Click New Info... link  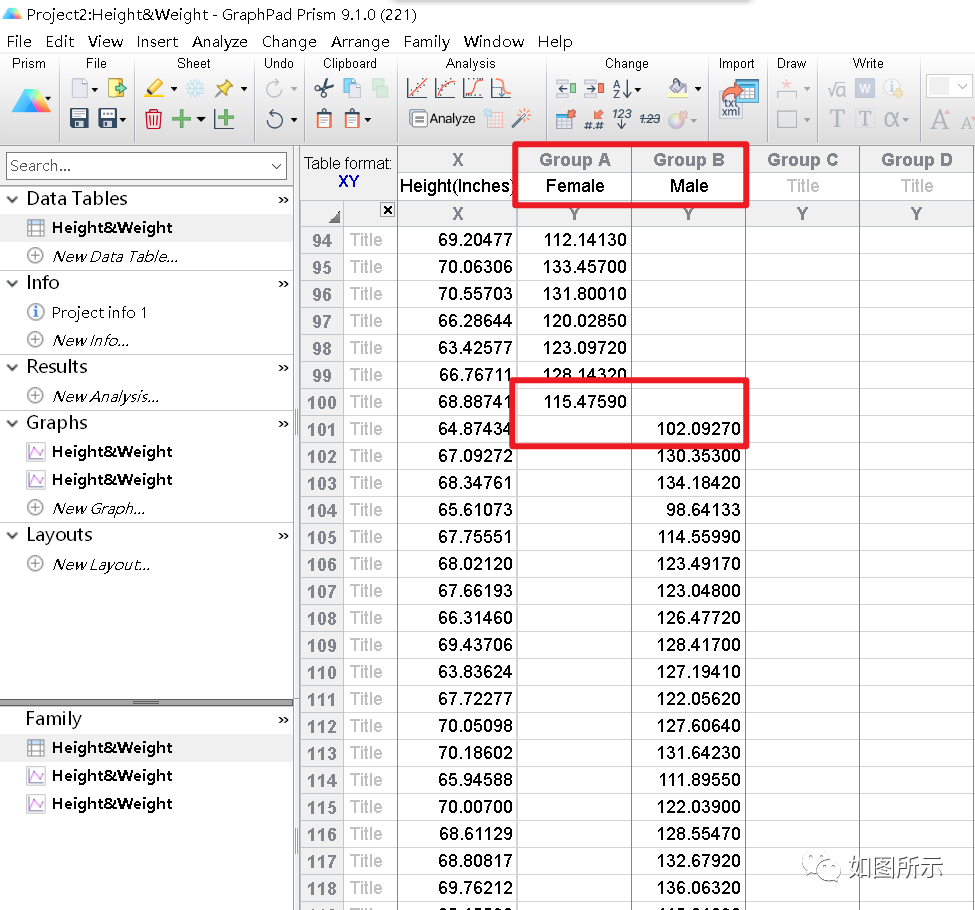click(x=91, y=340)
